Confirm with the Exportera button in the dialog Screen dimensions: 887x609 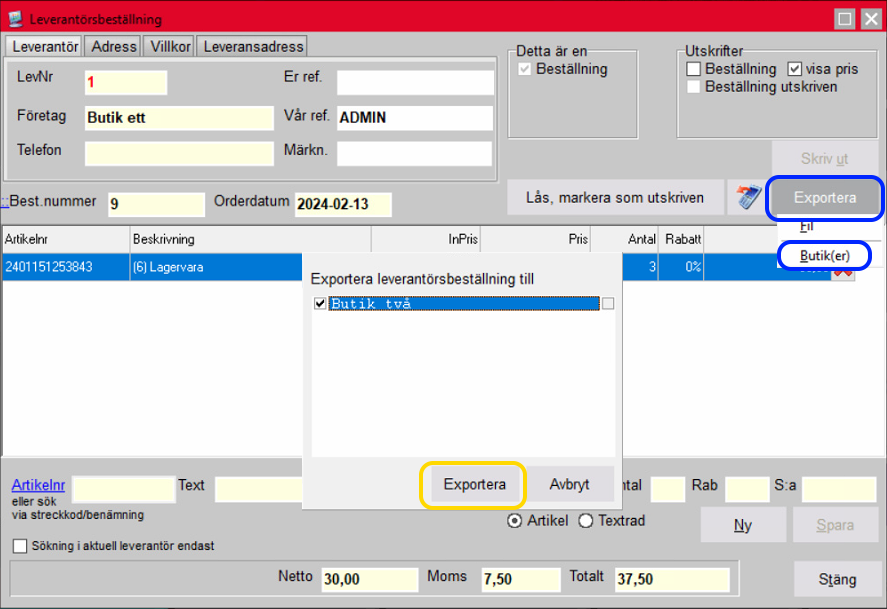pyautogui.click(x=476, y=485)
